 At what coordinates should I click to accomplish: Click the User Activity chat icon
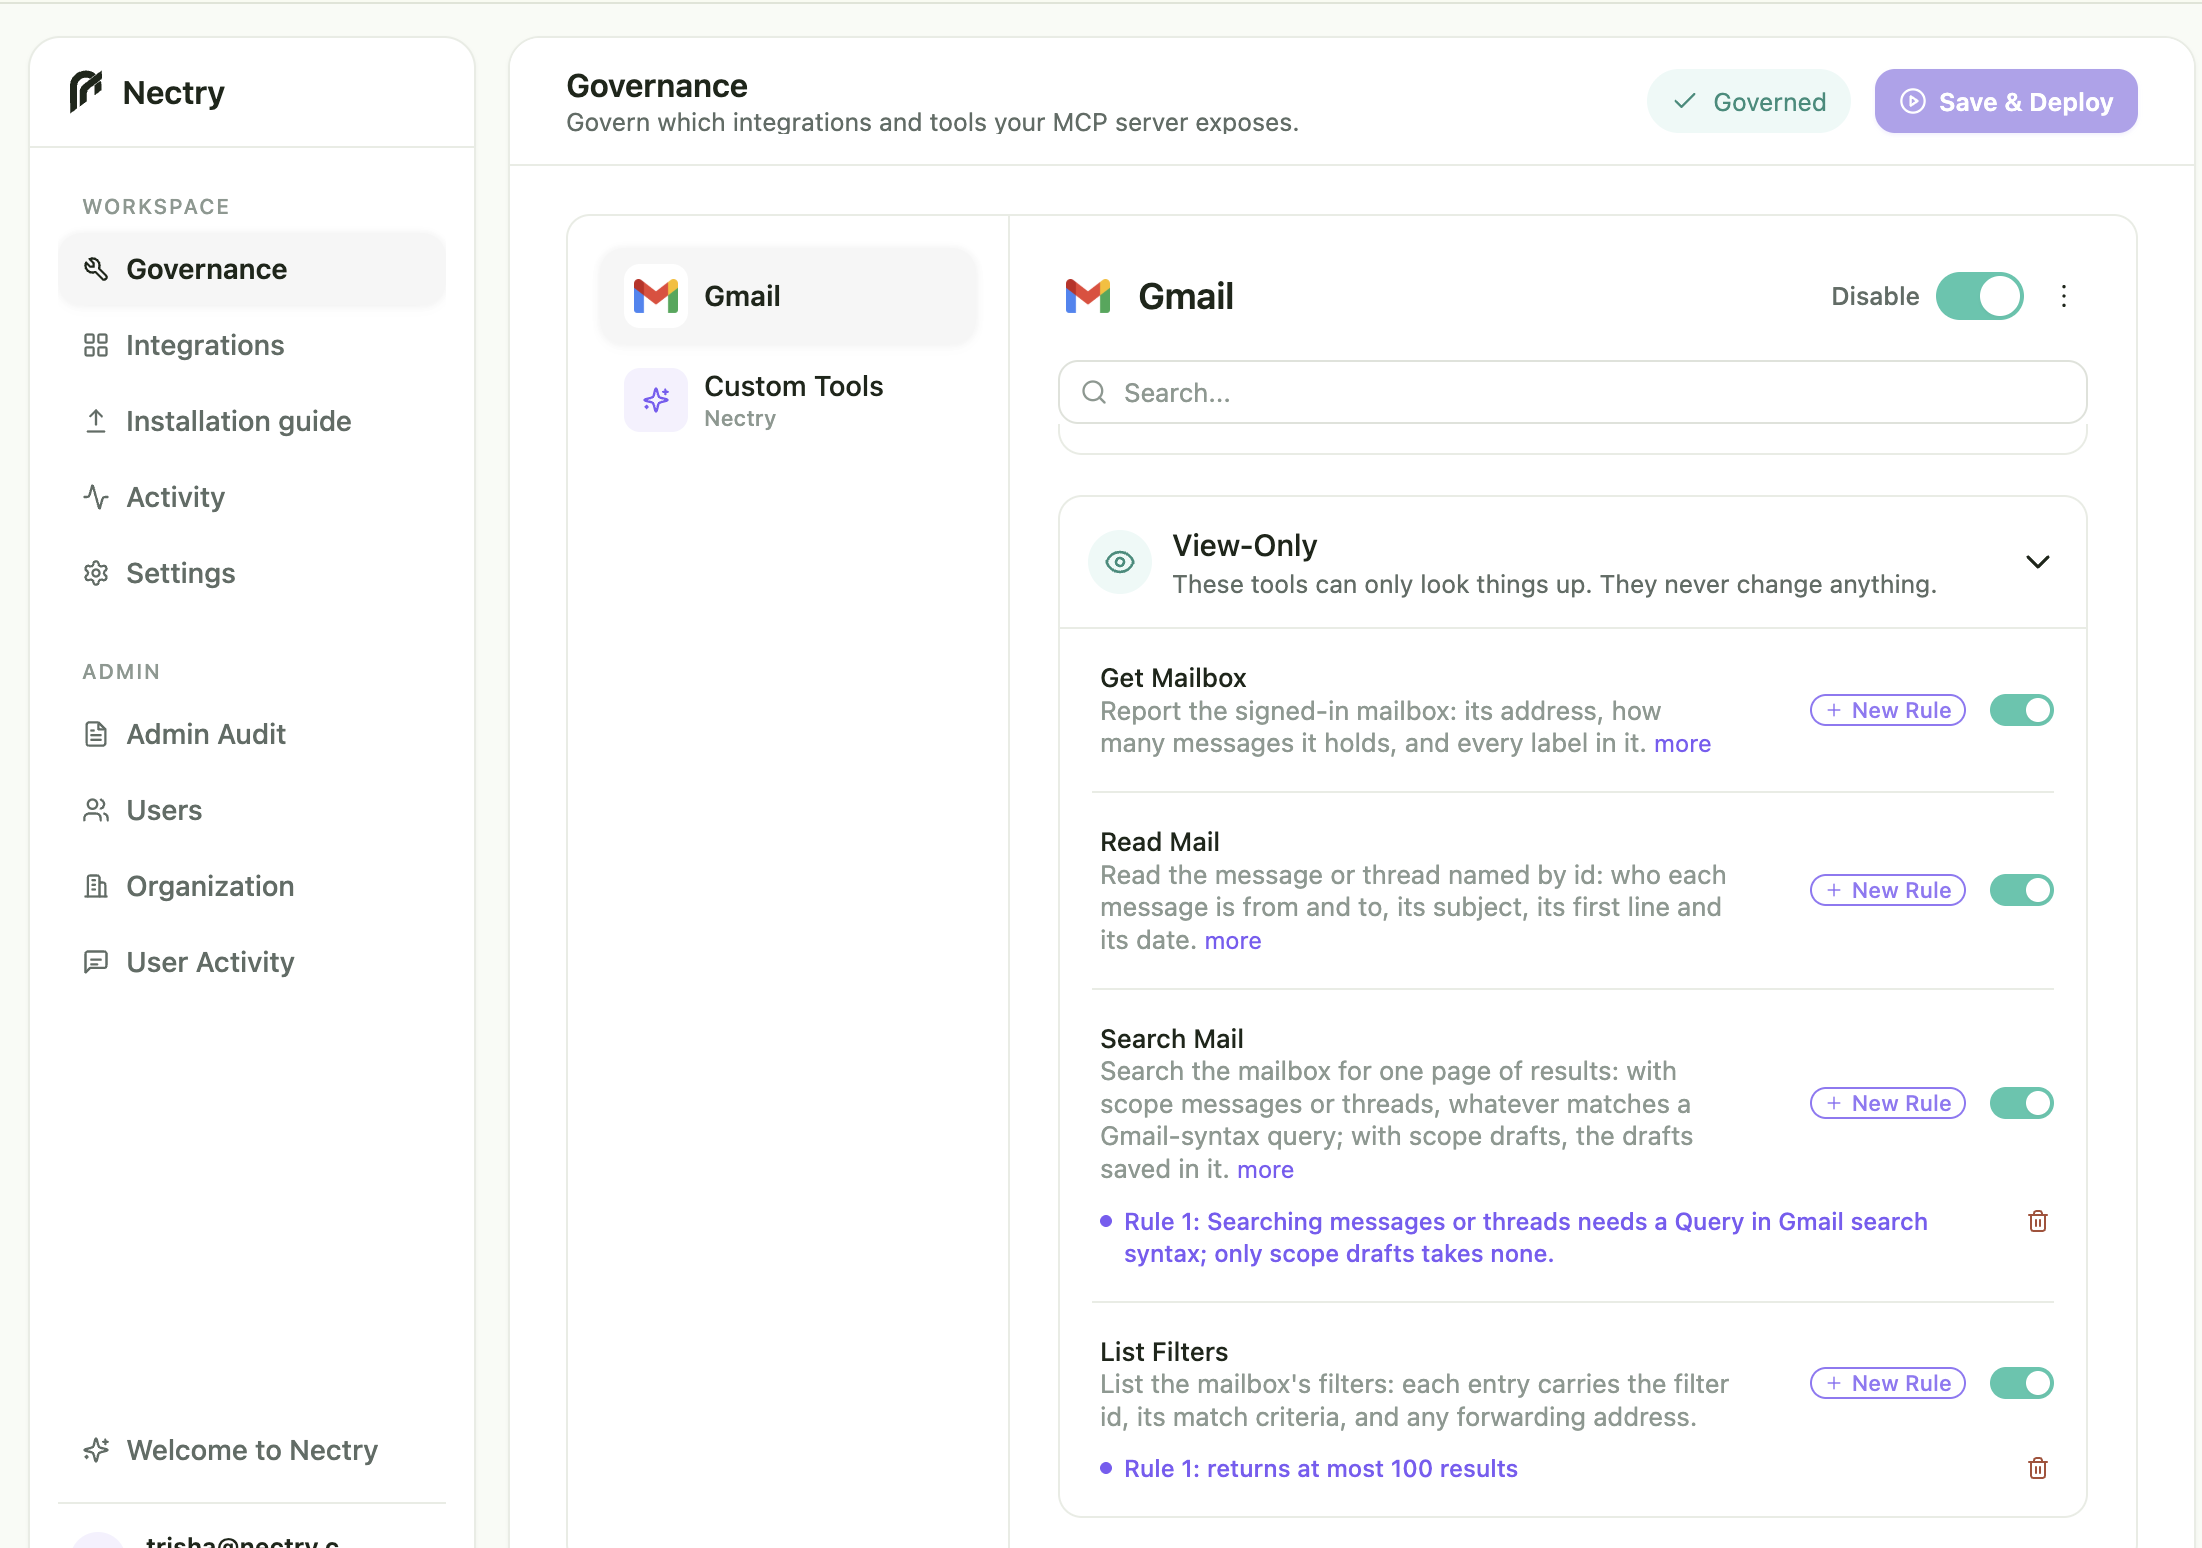[x=96, y=962]
